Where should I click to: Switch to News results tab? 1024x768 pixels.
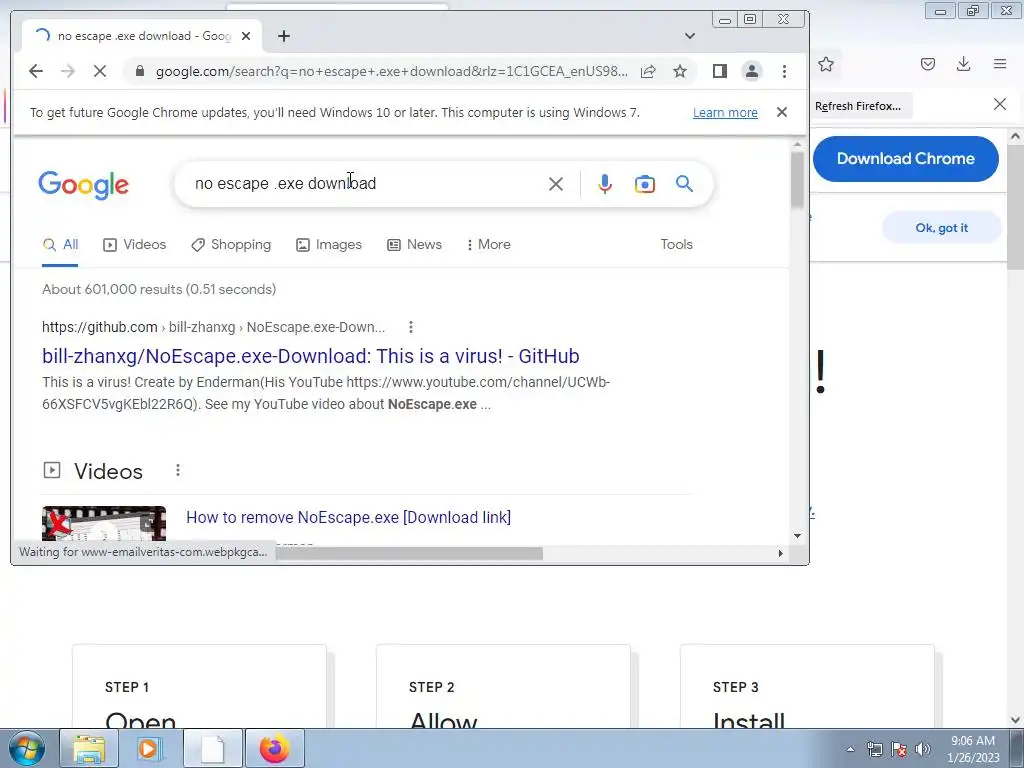[x=414, y=245]
